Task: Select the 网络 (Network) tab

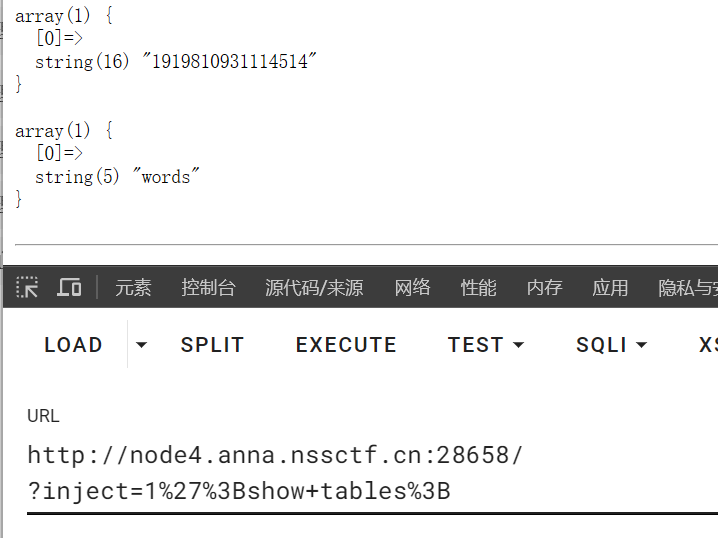Action: [x=413, y=288]
